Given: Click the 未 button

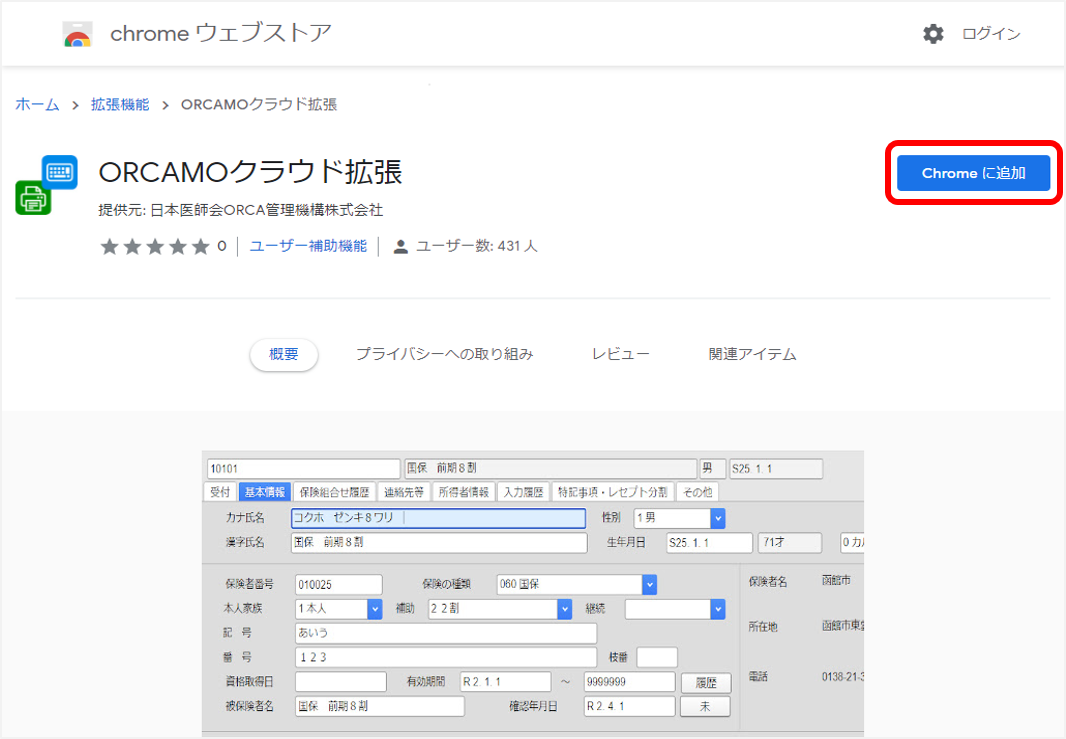Looking at the screenshot, I should 706,706.
